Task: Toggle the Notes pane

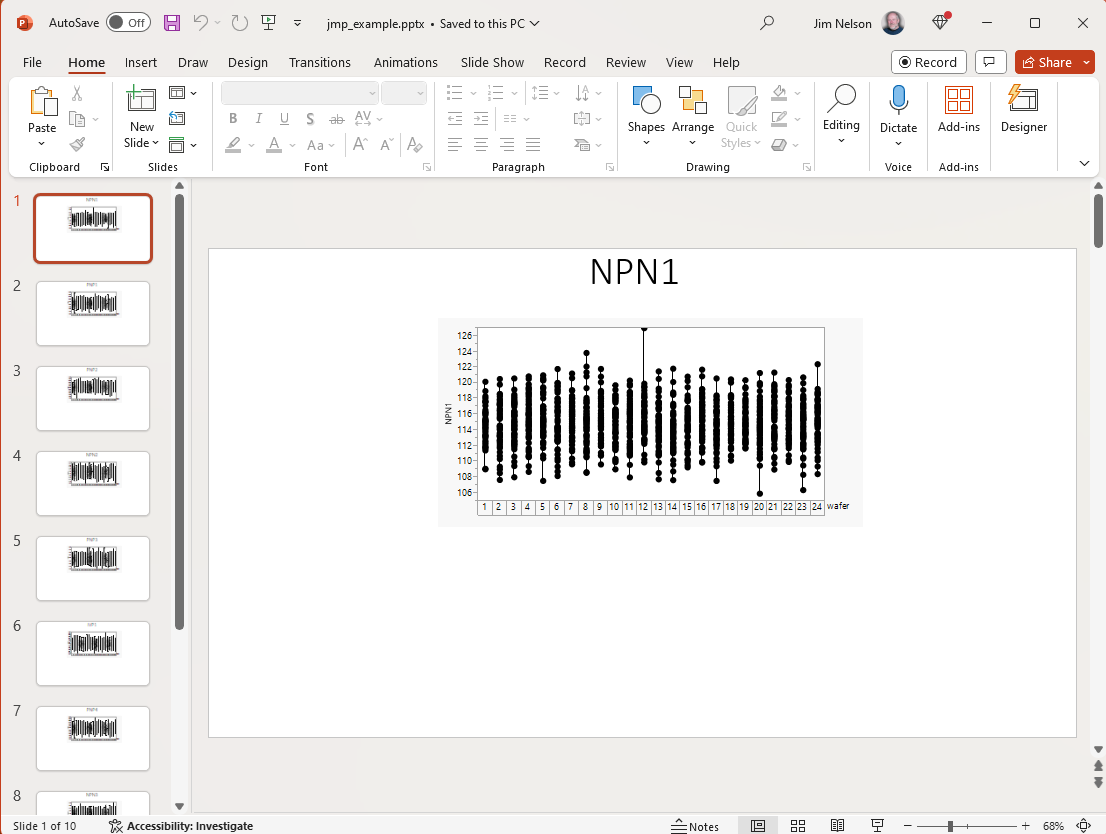Action: tap(695, 826)
